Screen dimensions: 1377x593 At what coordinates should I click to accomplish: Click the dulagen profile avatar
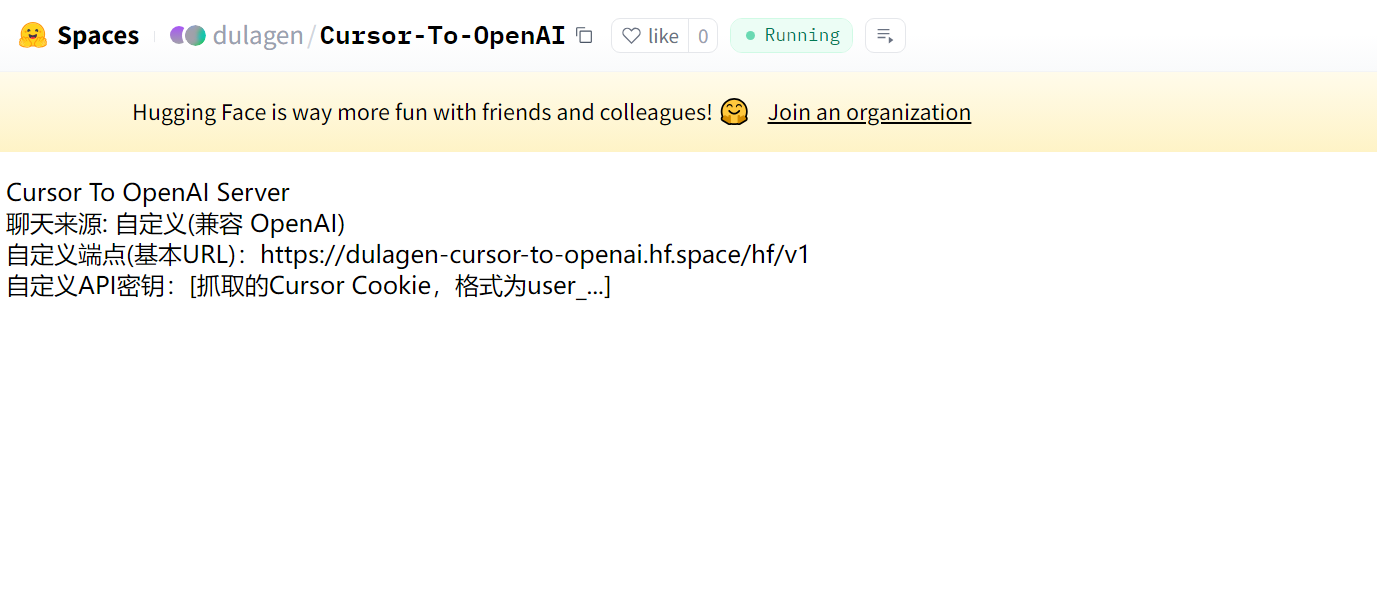(188, 36)
